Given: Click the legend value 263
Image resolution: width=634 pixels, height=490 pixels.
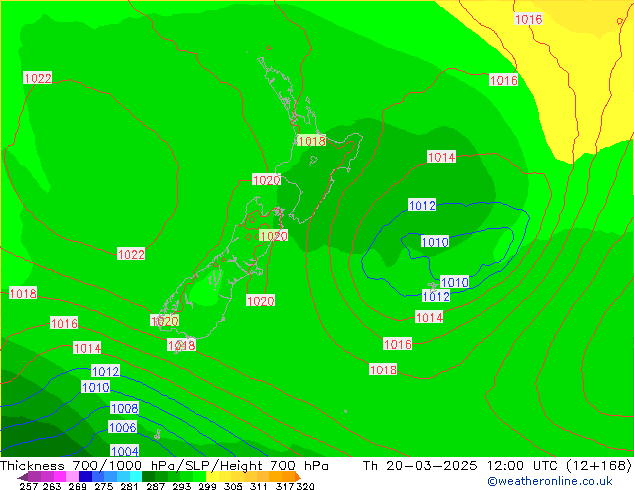Looking at the screenshot, I should click(x=52, y=486).
